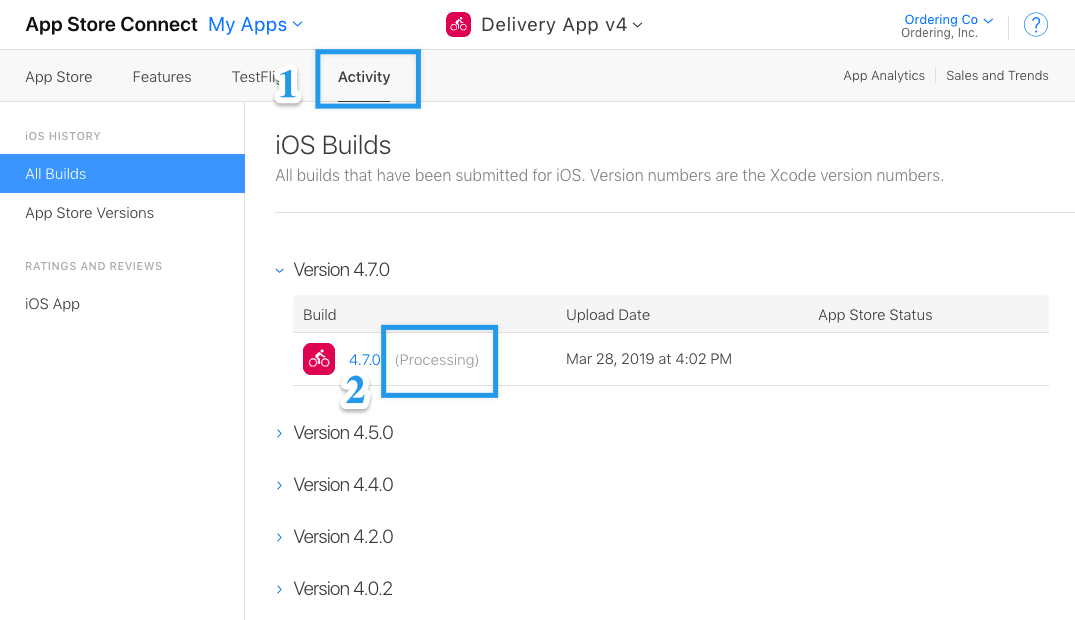This screenshot has height=620, width=1075.
Task: Collapse the Version 4.7.0 section
Action: (x=279, y=270)
